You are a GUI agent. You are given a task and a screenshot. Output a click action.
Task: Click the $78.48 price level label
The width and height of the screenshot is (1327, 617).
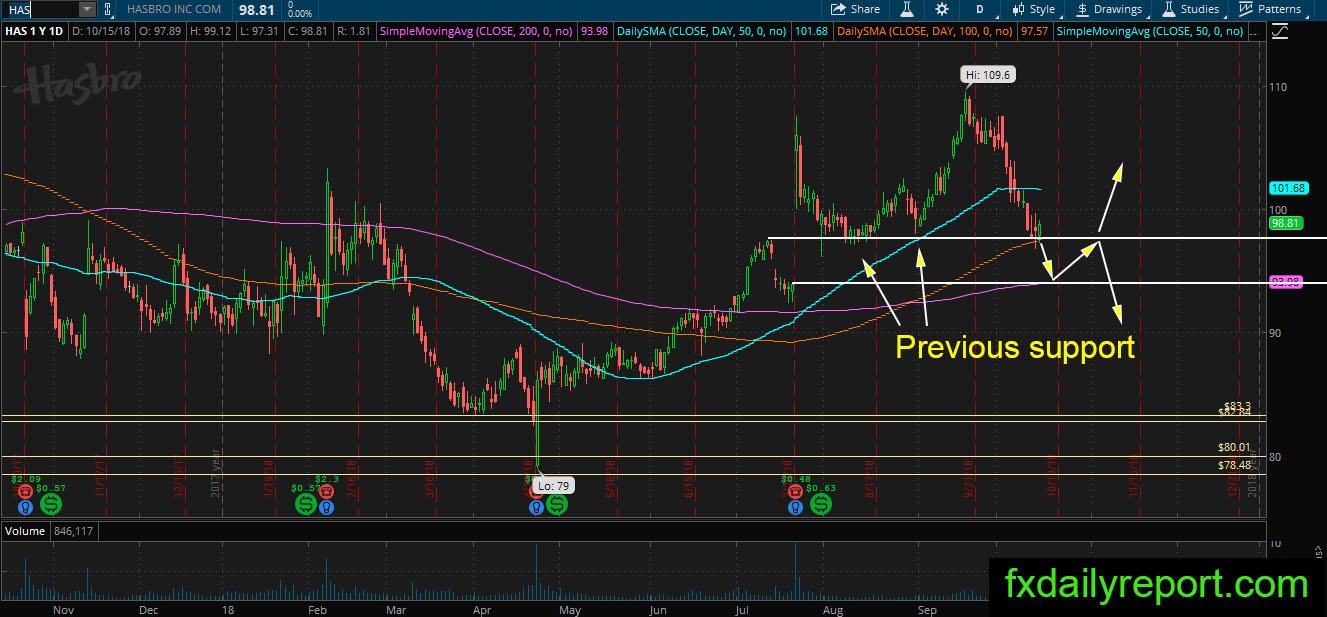pyautogui.click(x=1234, y=465)
